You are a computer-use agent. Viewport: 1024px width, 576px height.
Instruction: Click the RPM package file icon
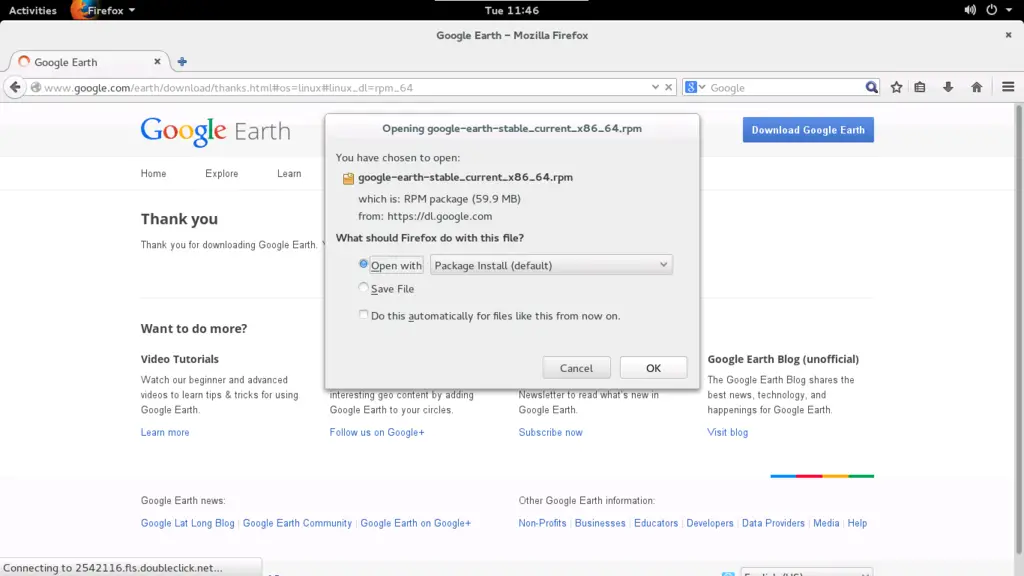348,178
